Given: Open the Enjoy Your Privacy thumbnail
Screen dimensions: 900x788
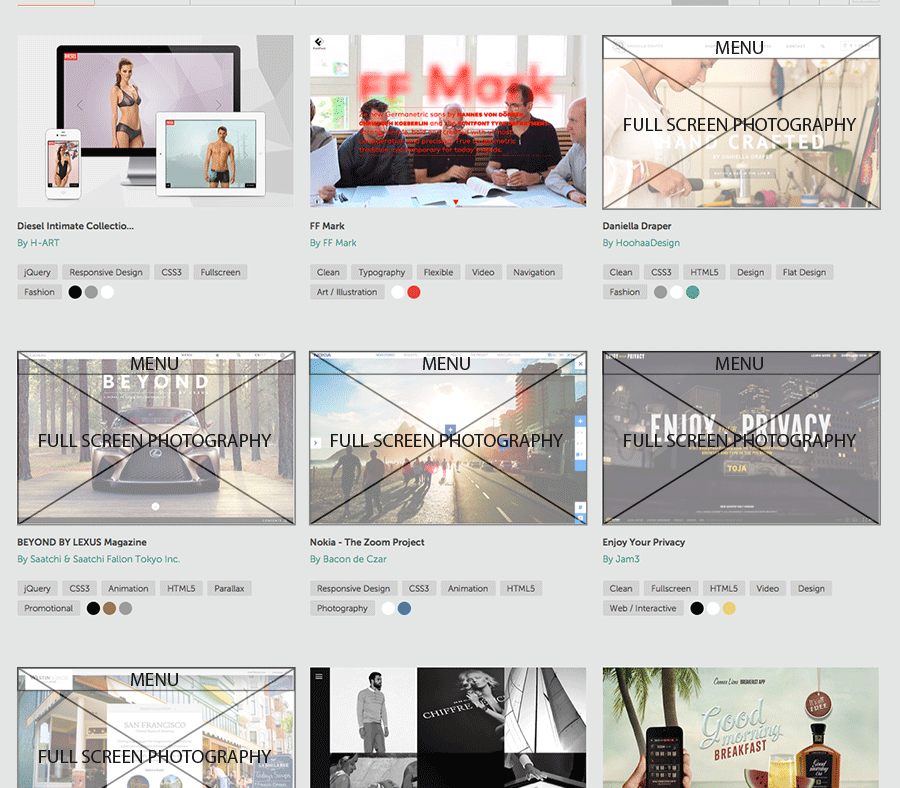Looking at the screenshot, I should pyautogui.click(x=741, y=438).
